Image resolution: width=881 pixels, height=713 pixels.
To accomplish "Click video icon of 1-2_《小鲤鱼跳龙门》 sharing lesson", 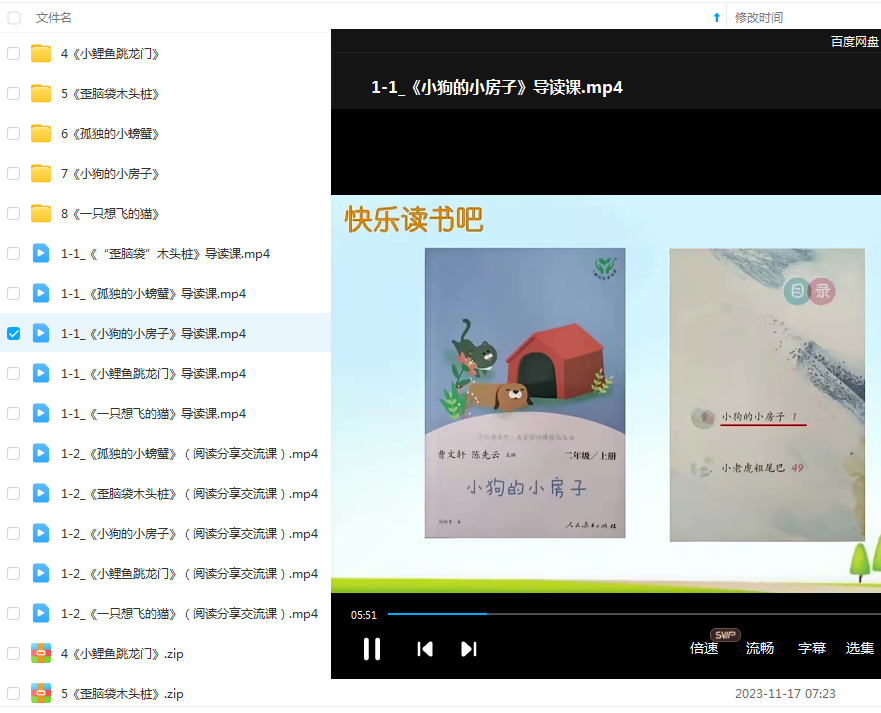I will pos(40,574).
